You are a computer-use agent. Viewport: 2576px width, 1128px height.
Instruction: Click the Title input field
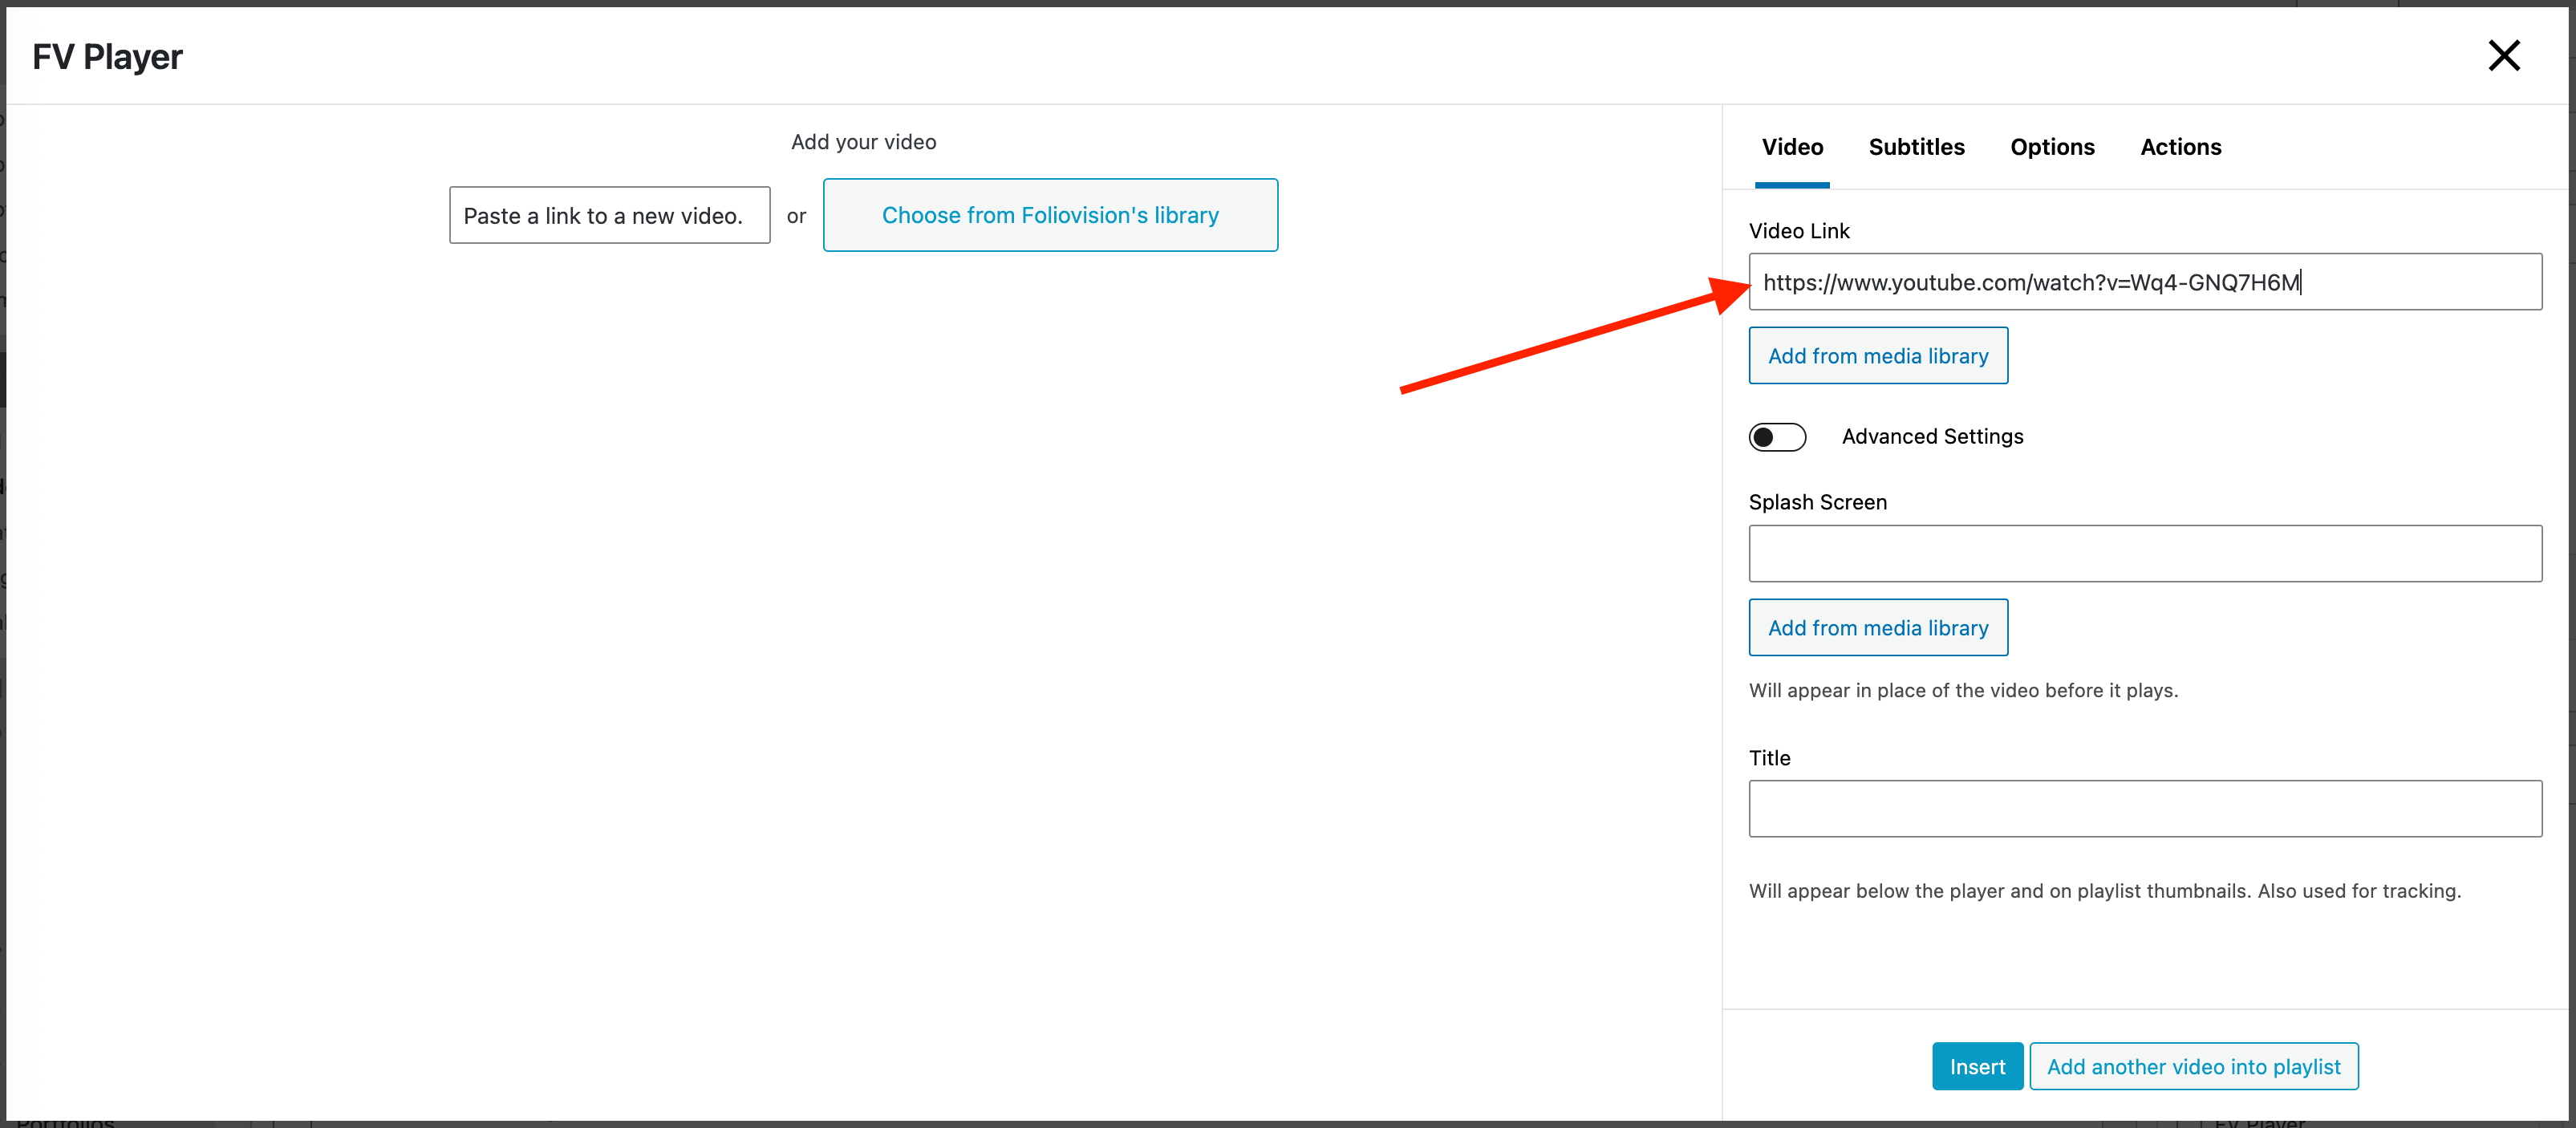tap(2144, 809)
